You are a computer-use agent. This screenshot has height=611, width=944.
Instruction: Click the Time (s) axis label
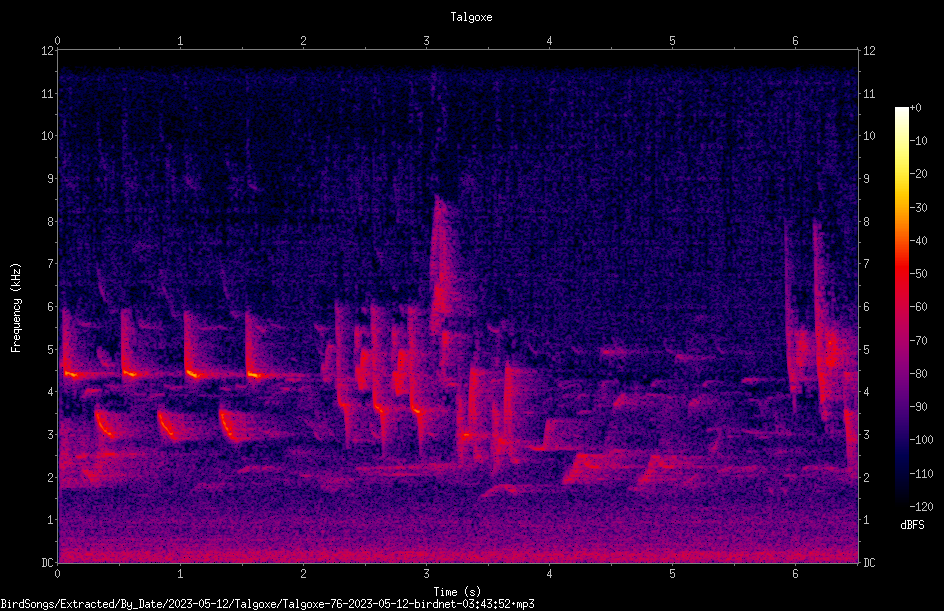tap(457, 592)
